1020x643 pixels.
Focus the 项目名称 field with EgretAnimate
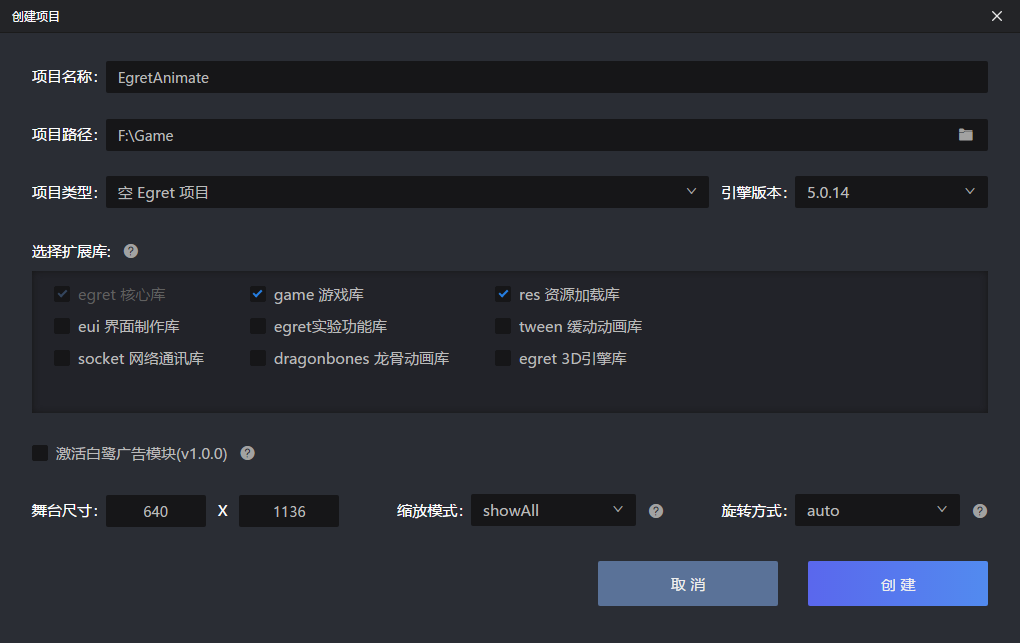(x=546, y=77)
